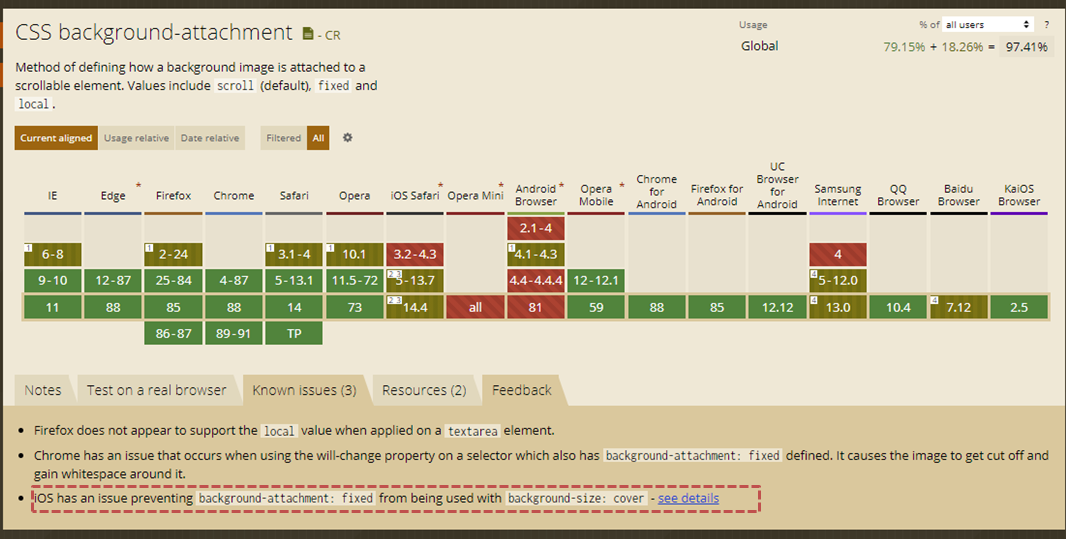1066x539 pixels.
Task: Click the IE 9-10 support cell
Action: click(52, 280)
